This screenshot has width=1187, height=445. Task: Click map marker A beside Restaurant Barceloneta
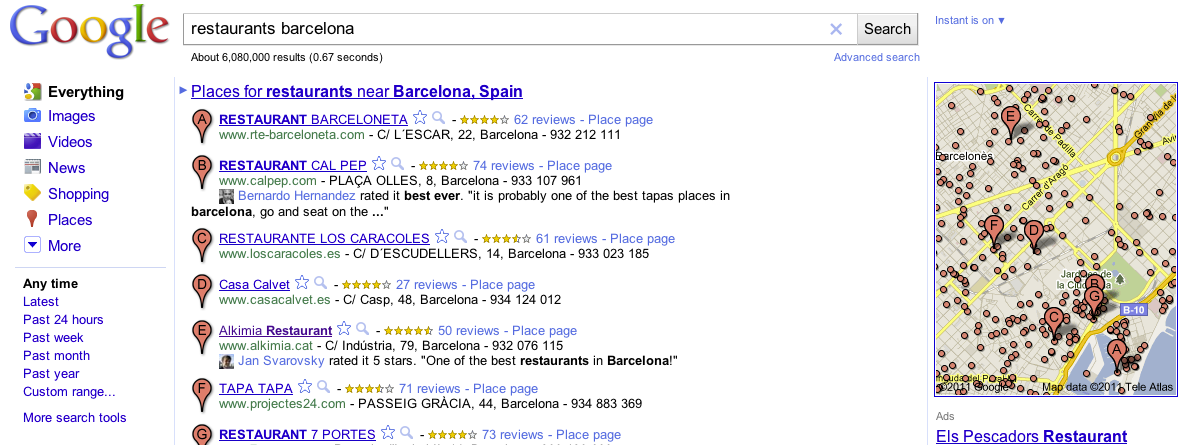coord(203,124)
